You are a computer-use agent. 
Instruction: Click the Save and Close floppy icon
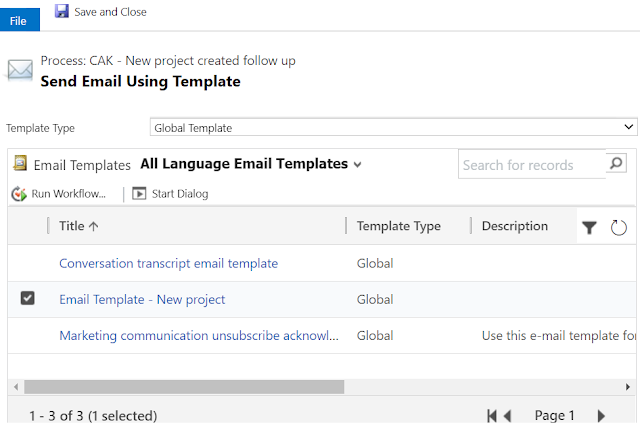click(62, 12)
